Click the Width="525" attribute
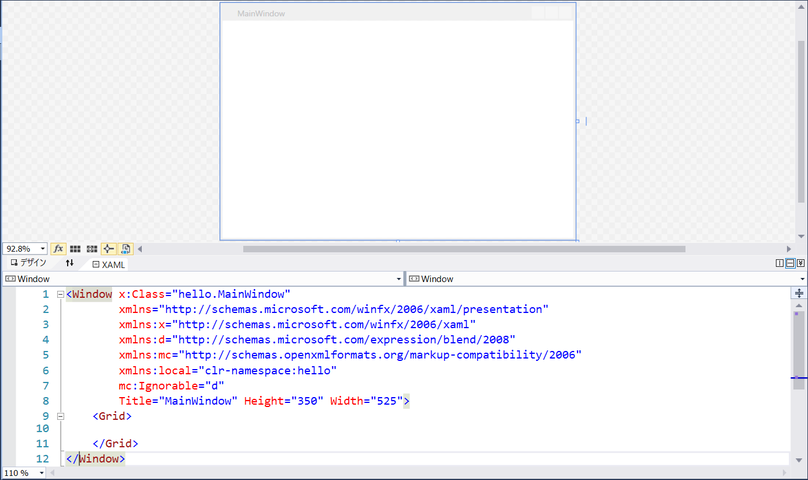Image resolution: width=808 pixels, height=480 pixels. 366,401
